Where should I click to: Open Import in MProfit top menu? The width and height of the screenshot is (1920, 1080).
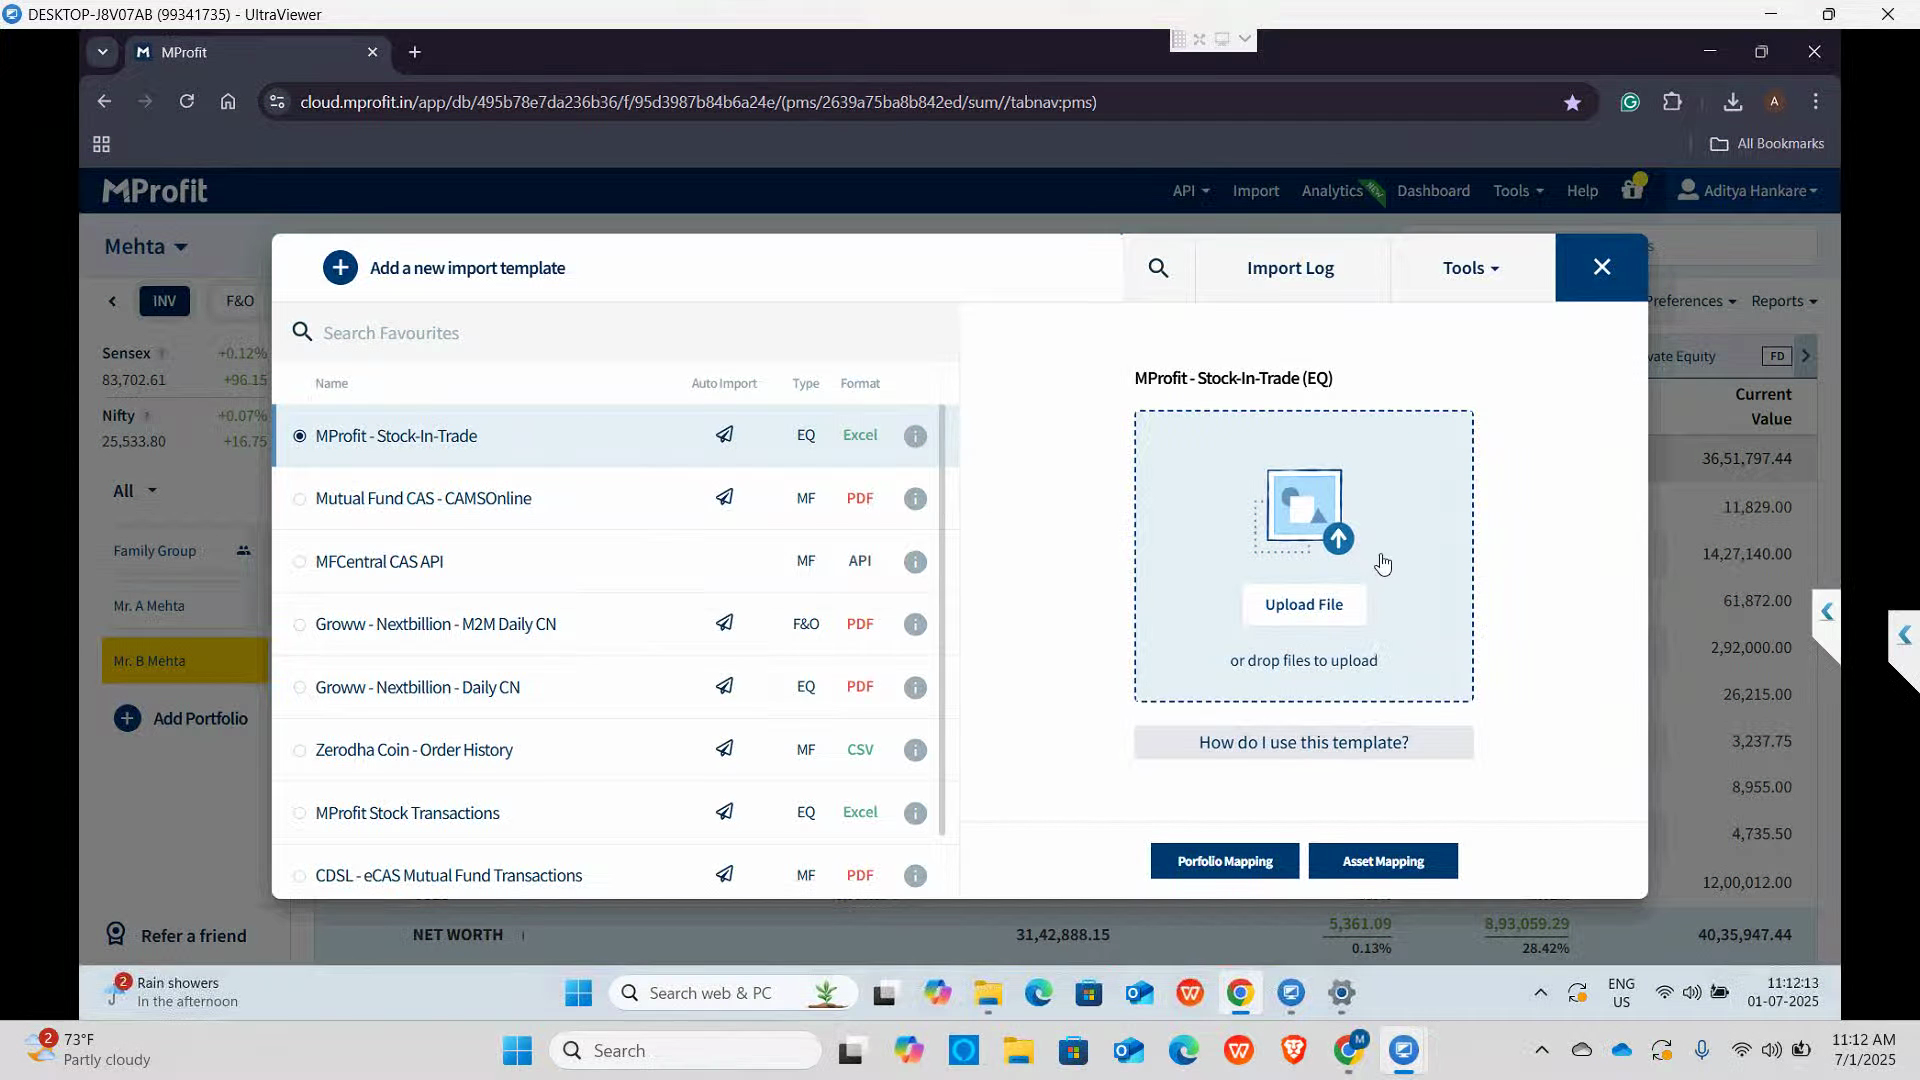click(1255, 190)
